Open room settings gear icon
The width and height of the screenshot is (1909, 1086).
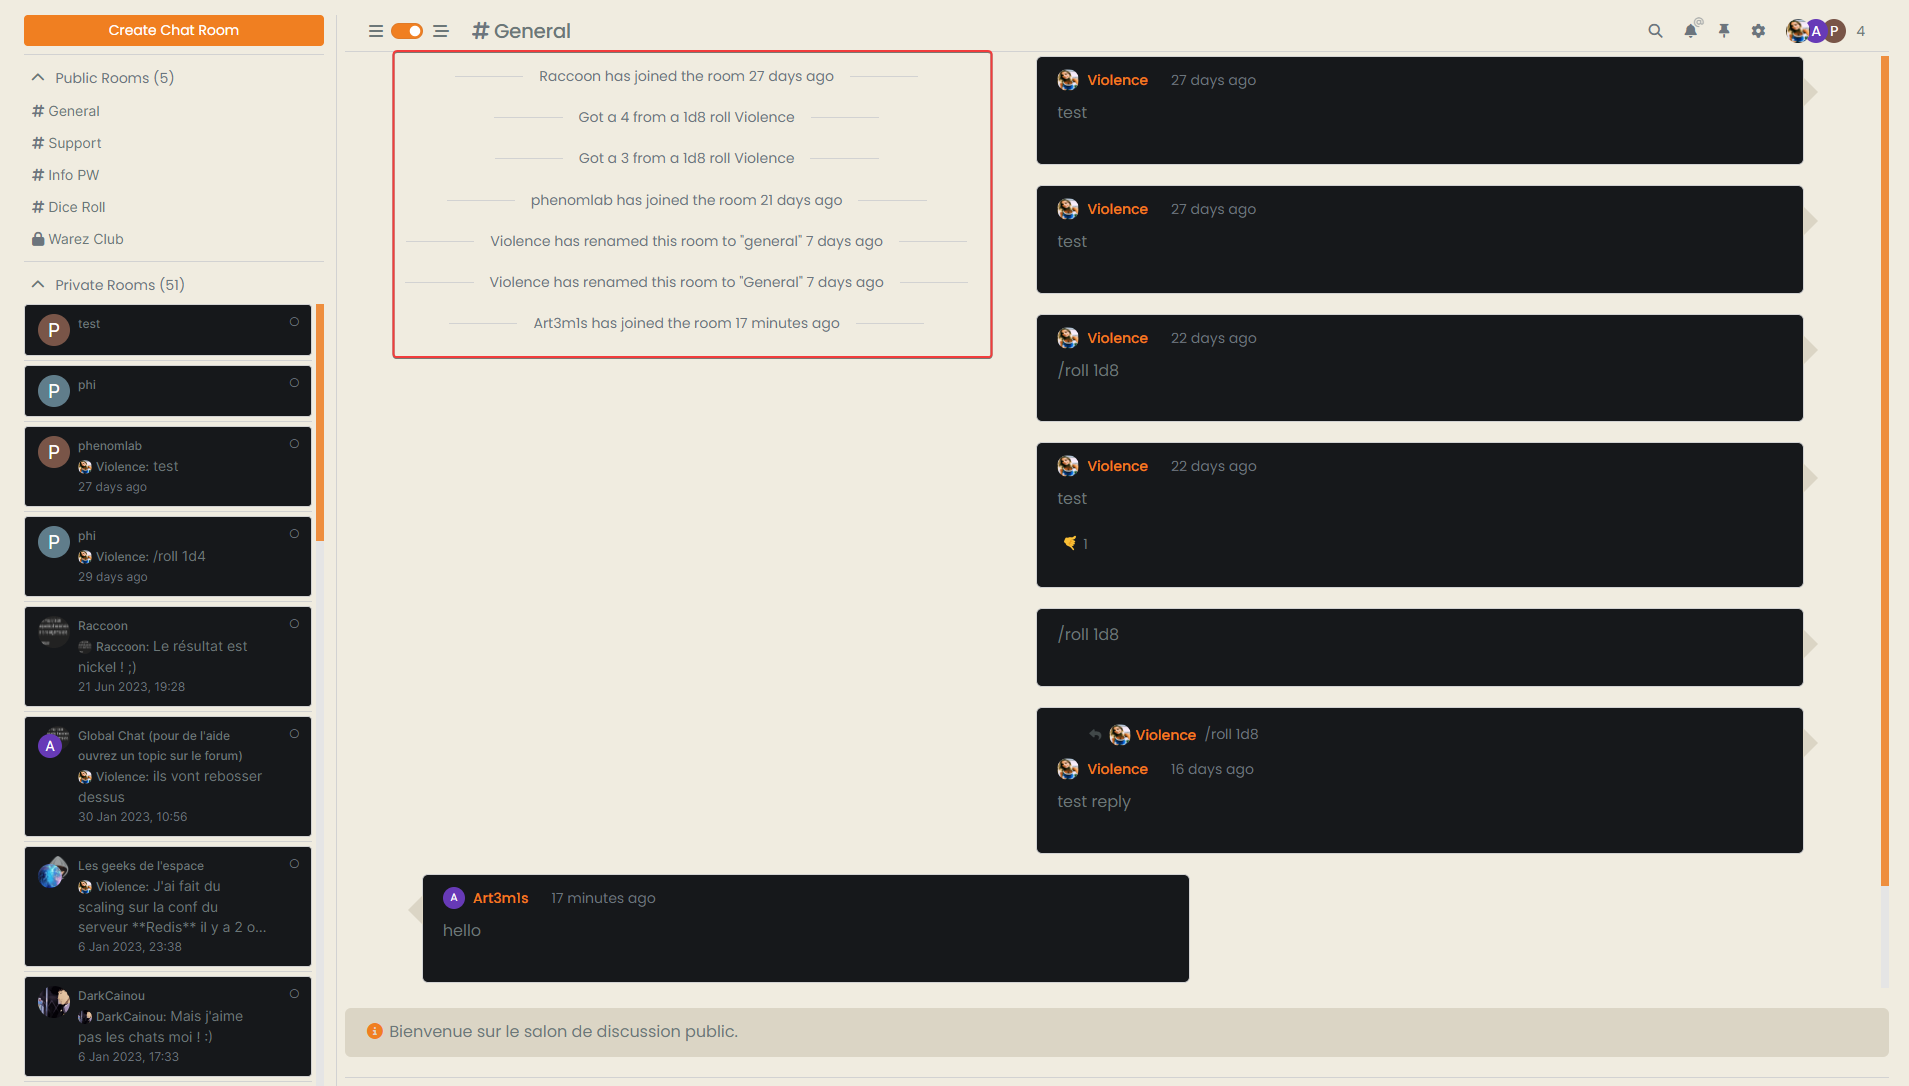pos(1758,31)
